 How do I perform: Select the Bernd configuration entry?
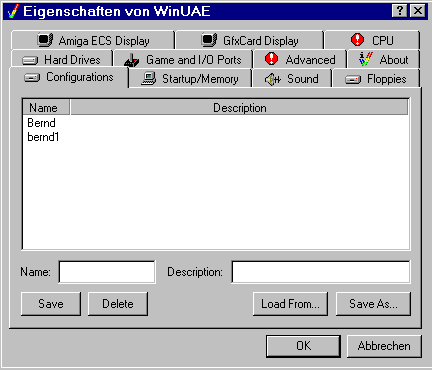click(x=41, y=123)
